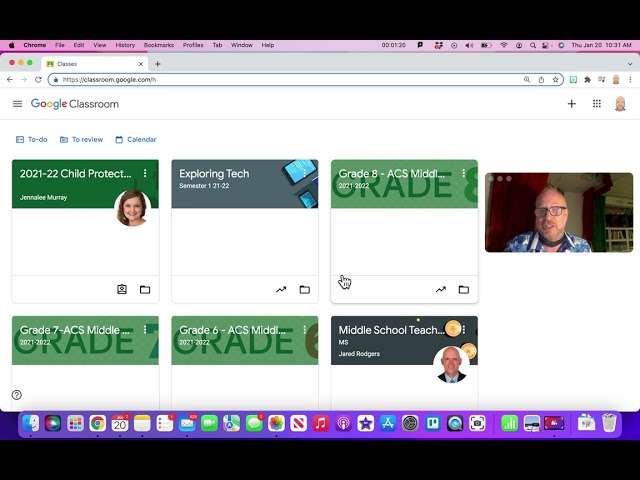The height and width of the screenshot is (480, 640).
Task: Open options menu on Grade 7 card
Action: tap(145, 329)
